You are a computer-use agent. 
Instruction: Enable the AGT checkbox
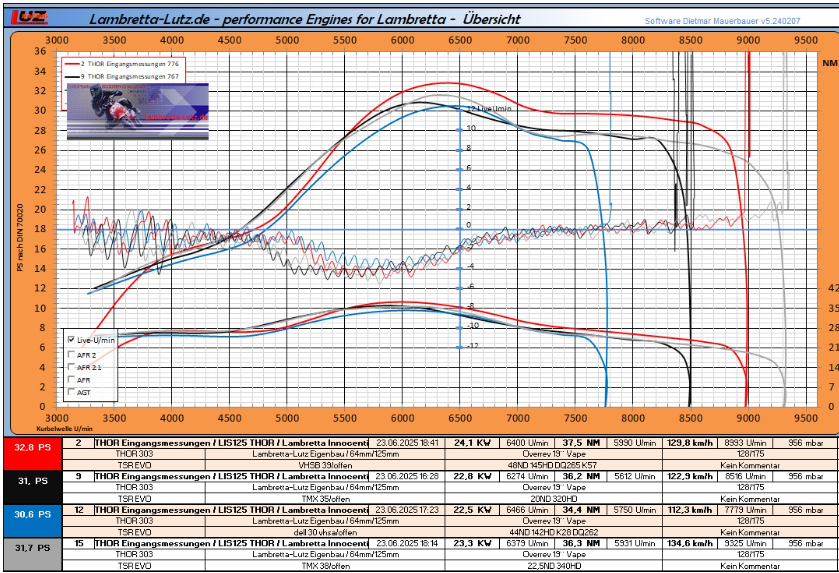71,392
